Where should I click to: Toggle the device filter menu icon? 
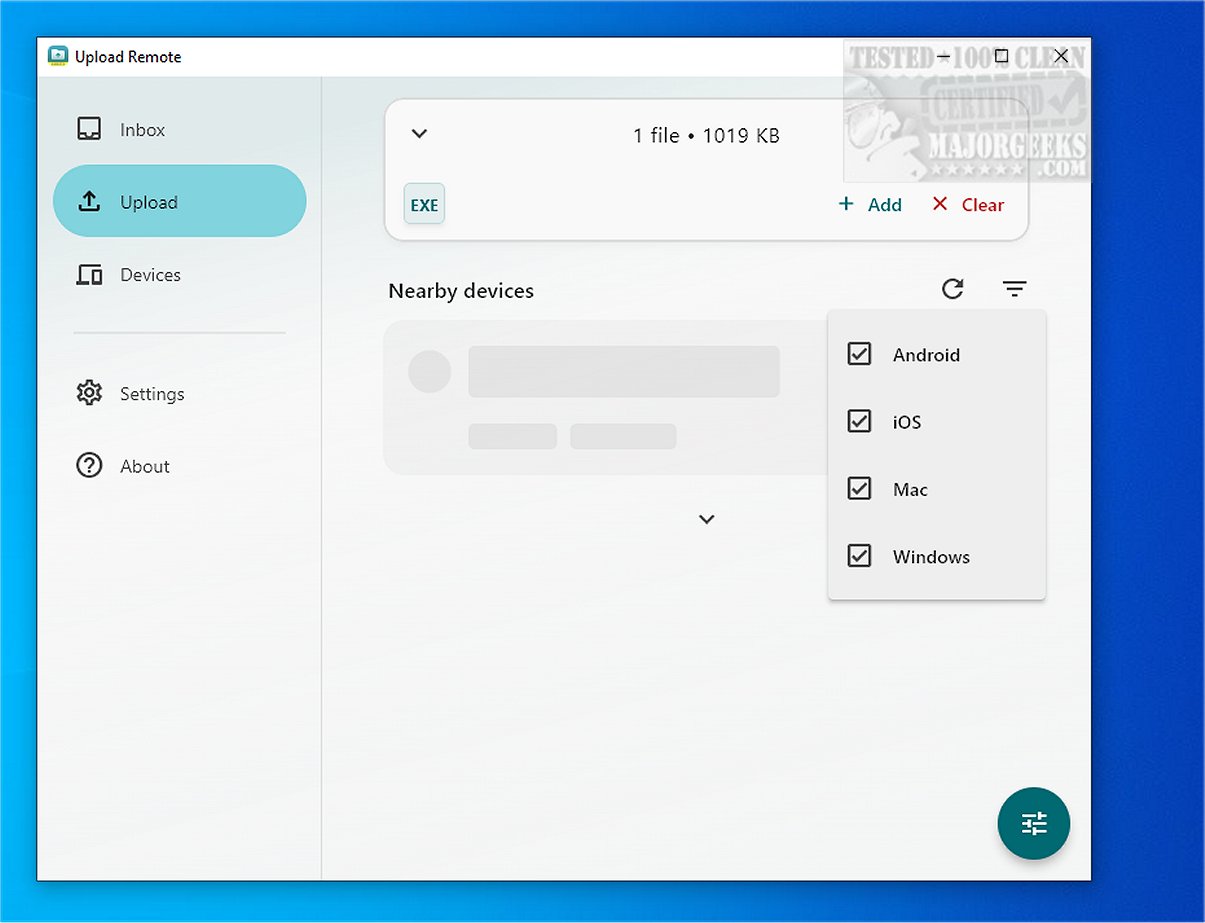pos(1015,289)
